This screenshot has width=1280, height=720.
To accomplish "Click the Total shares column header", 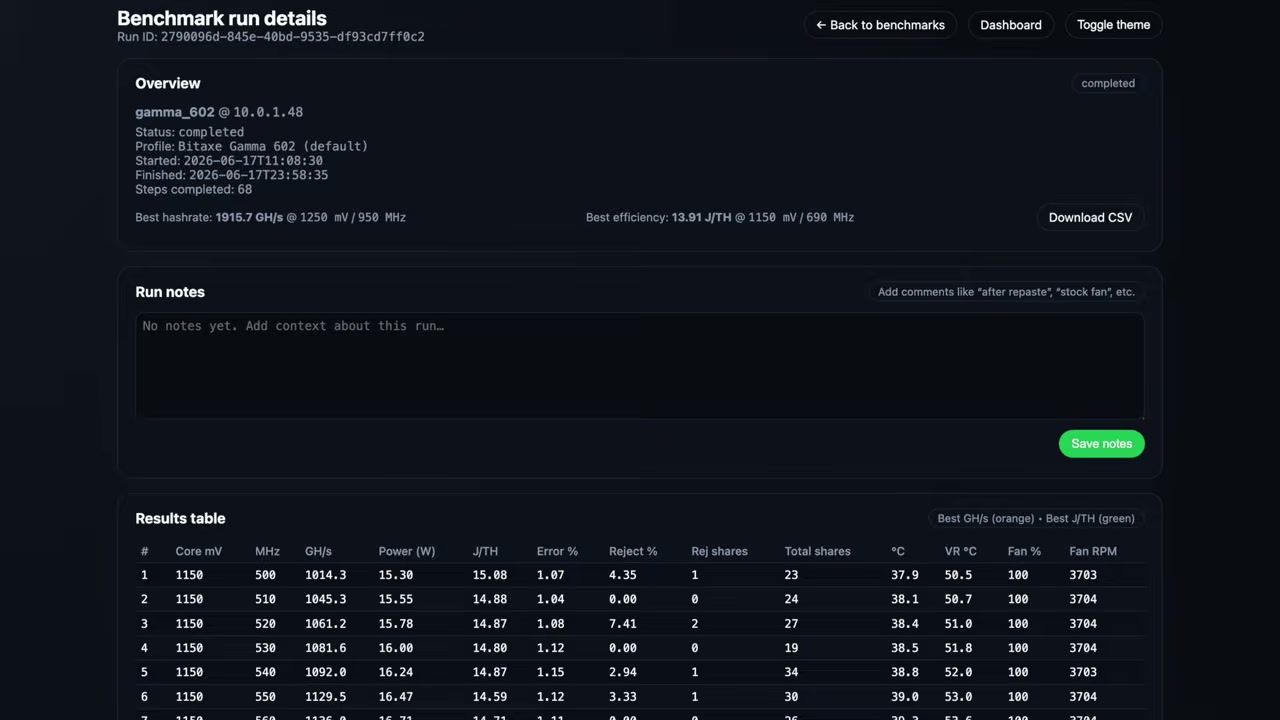I will [x=817, y=551].
